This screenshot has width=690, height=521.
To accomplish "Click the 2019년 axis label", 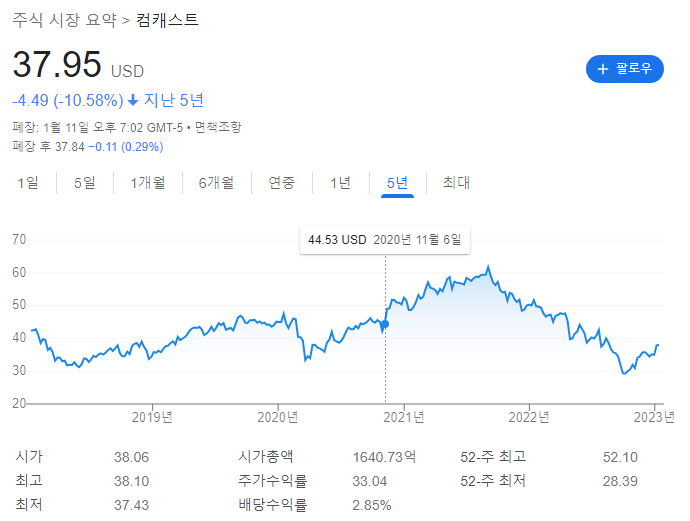I will (x=152, y=417).
